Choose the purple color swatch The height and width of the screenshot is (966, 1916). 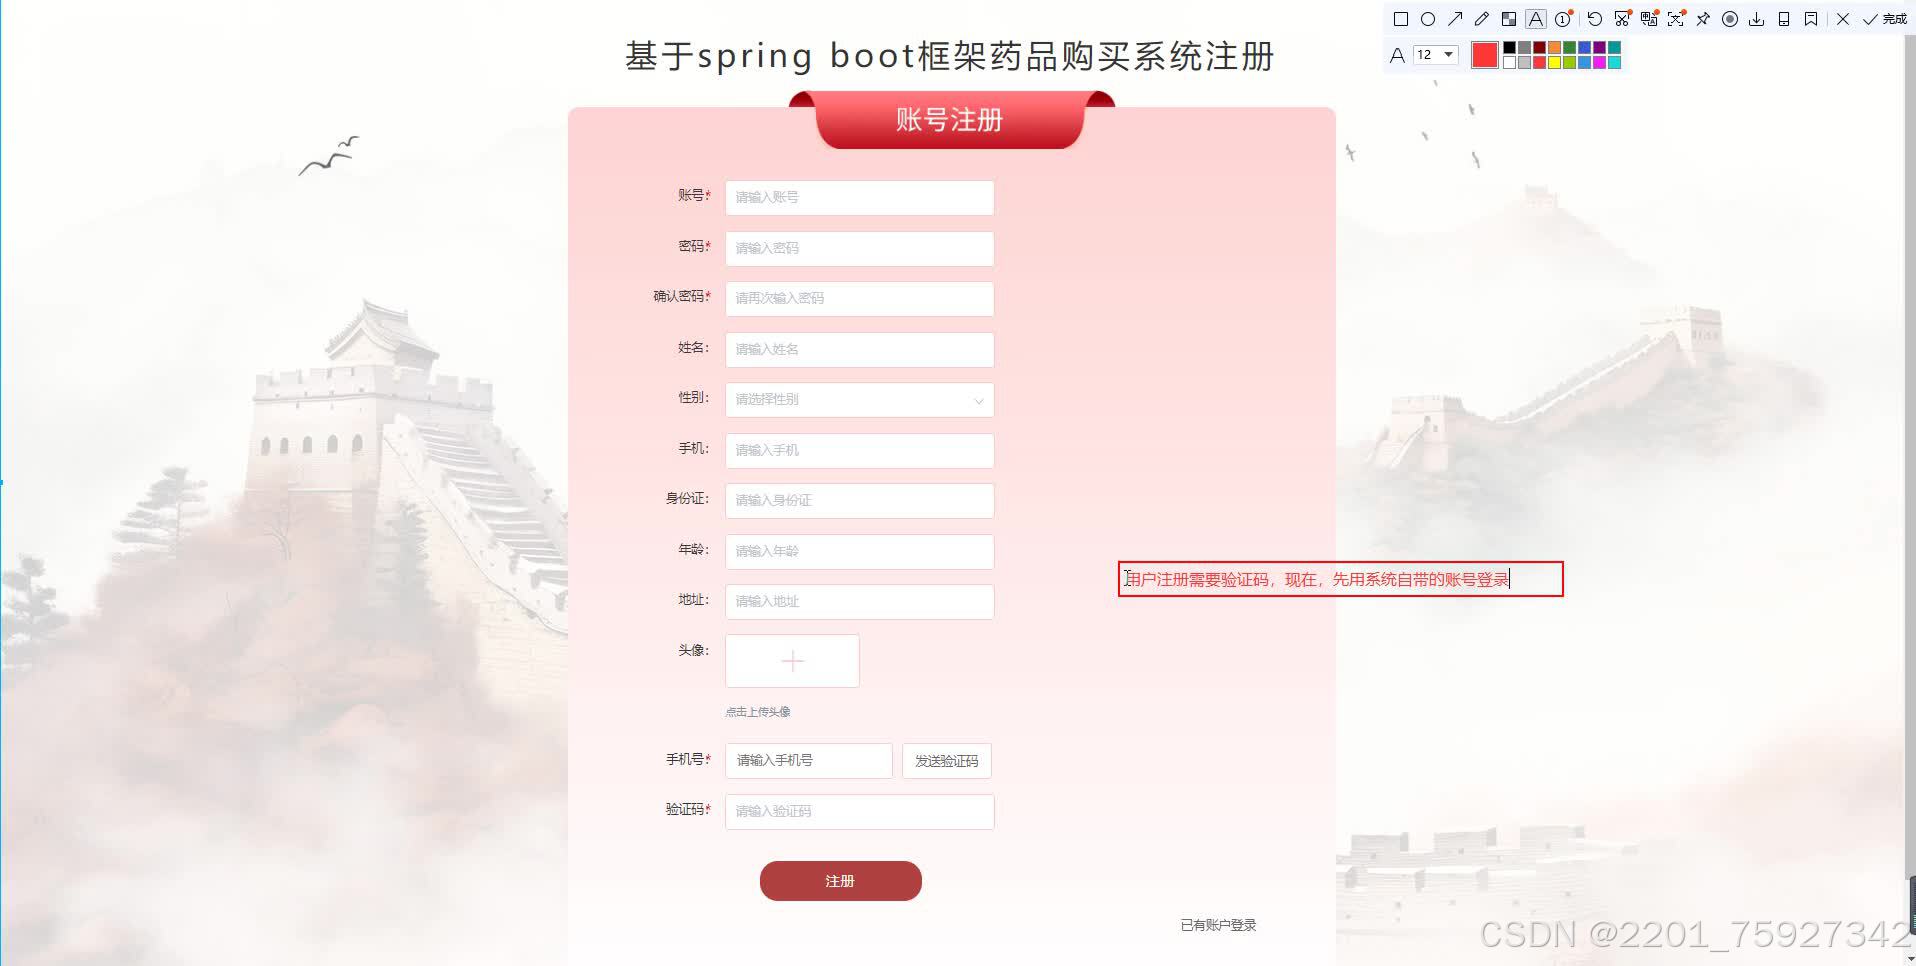pyautogui.click(x=1600, y=48)
